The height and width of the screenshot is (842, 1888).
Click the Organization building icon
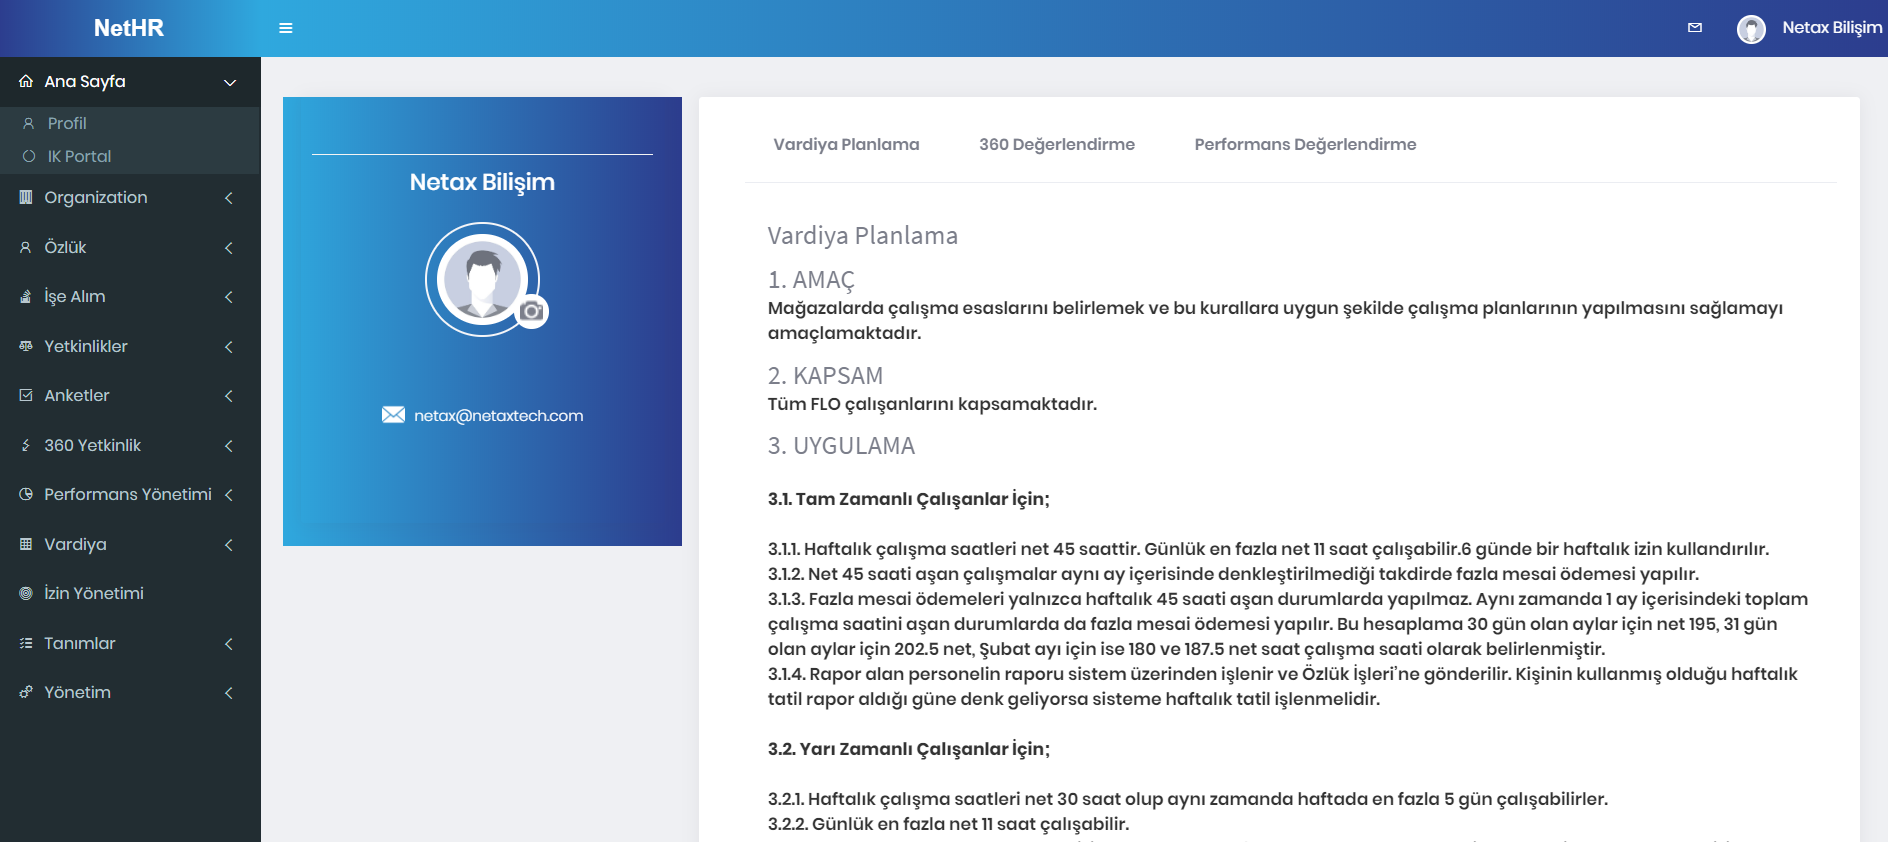[x=26, y=197]
